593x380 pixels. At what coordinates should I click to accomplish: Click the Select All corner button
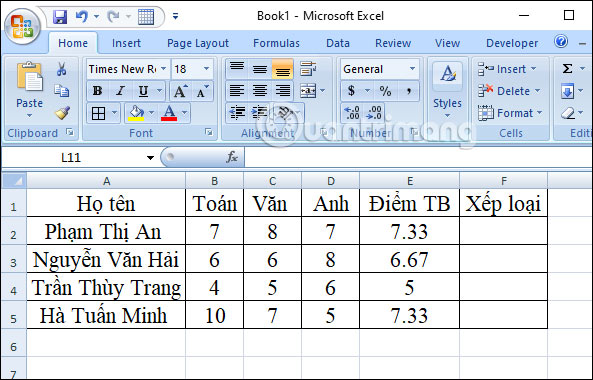coord(14,181)
